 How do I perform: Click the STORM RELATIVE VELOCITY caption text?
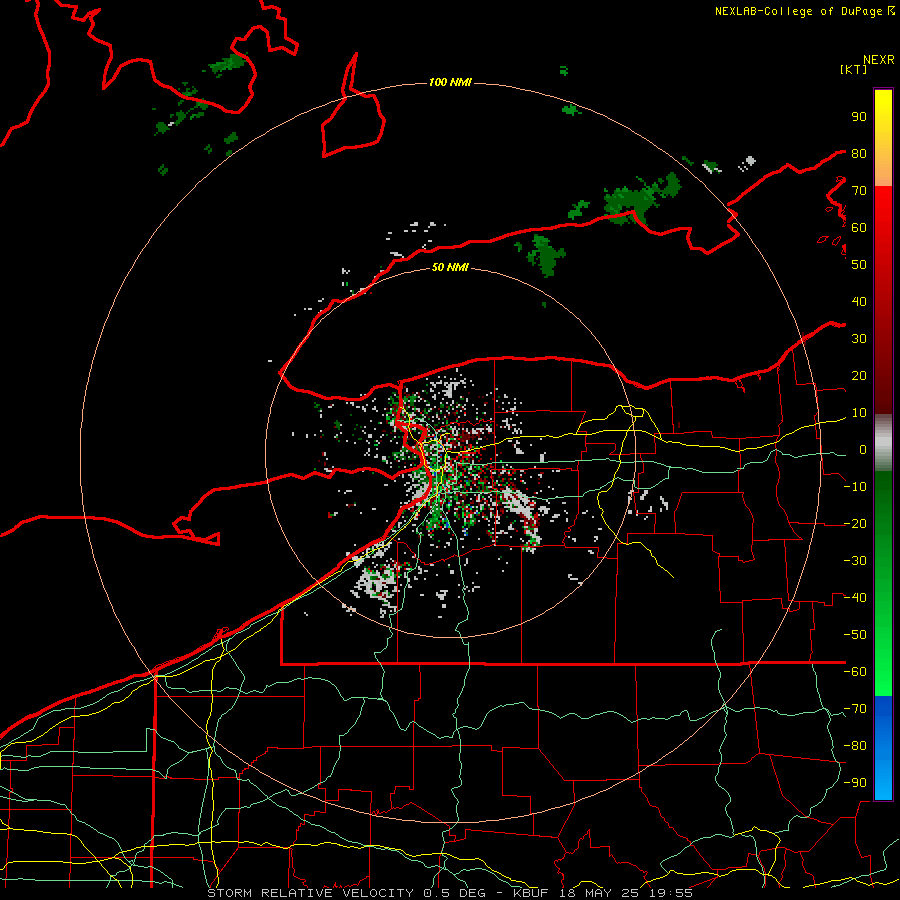312,893
